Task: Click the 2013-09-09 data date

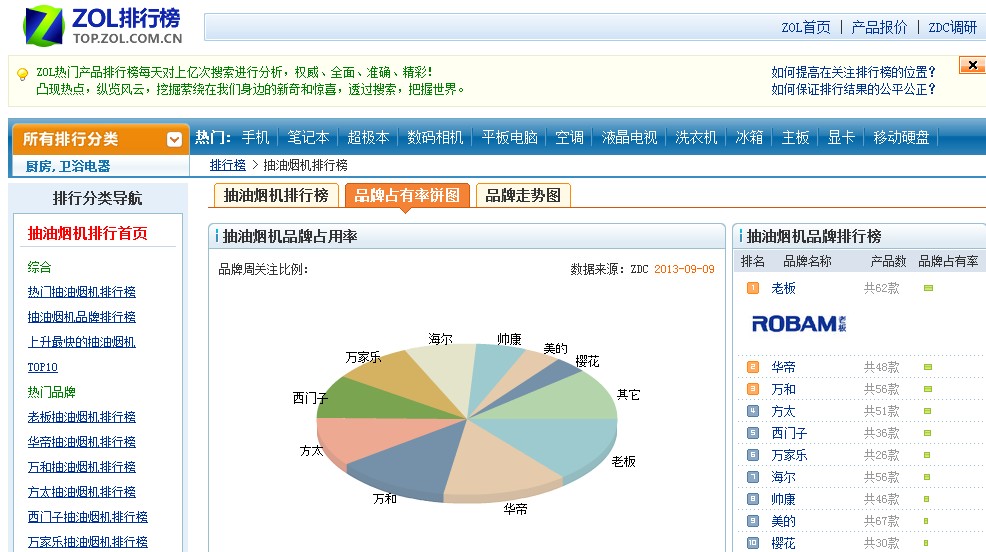Action: point(684,269)
